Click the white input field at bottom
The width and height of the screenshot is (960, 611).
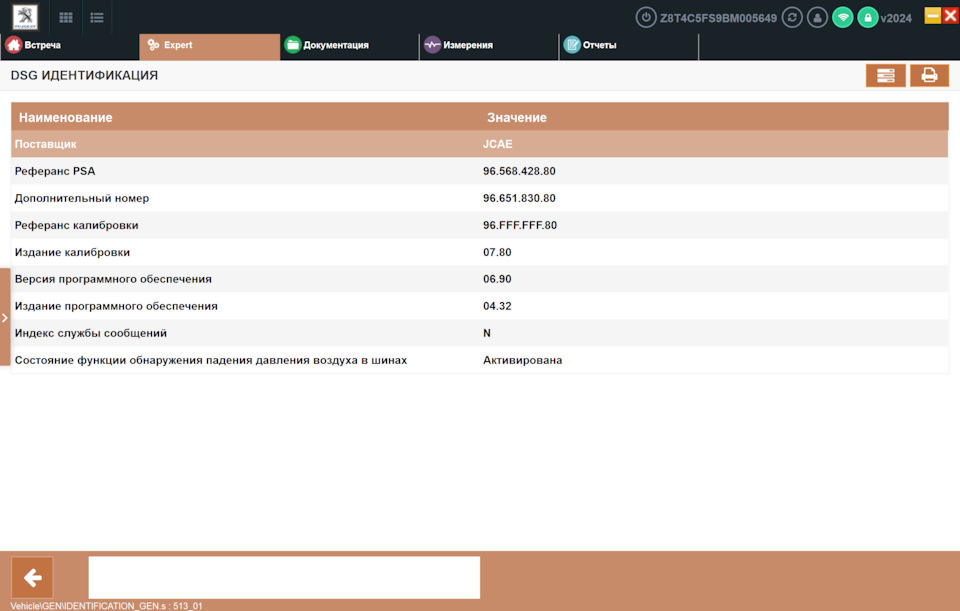point(284,577)
